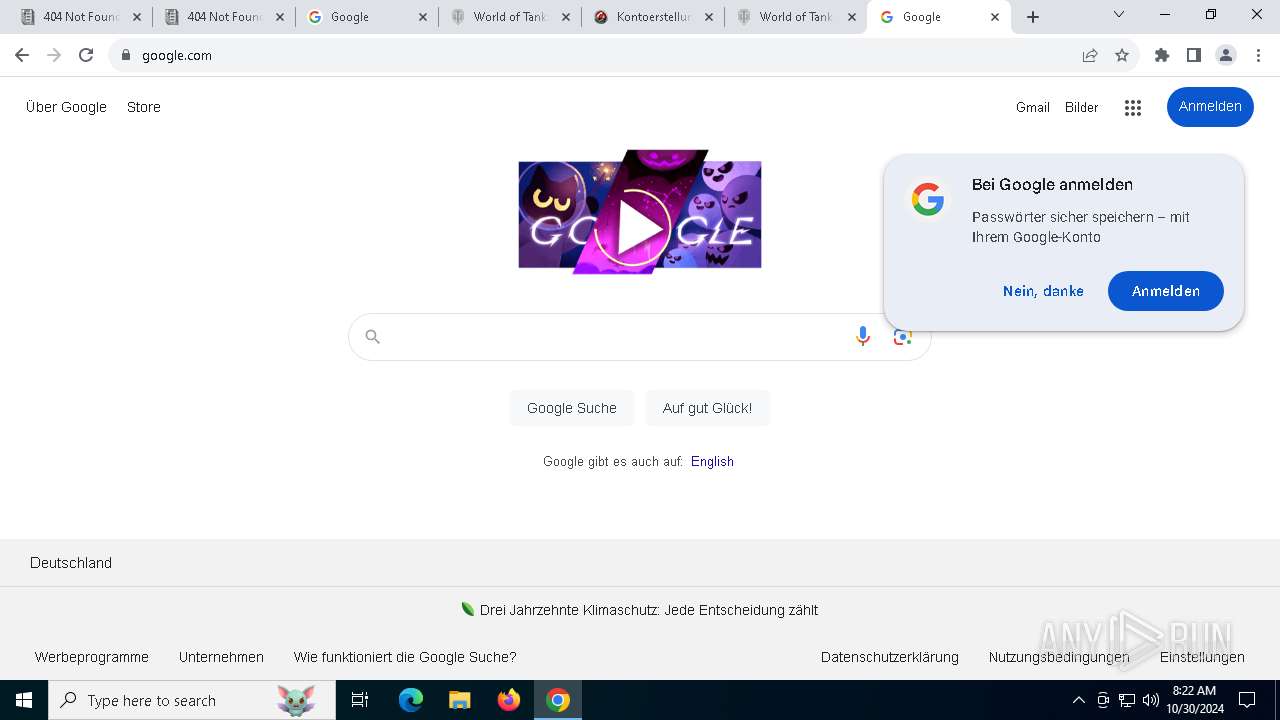
Task: Open Werbeprogramme footer link
Action: pyautogui.click(x=92, y=657)
